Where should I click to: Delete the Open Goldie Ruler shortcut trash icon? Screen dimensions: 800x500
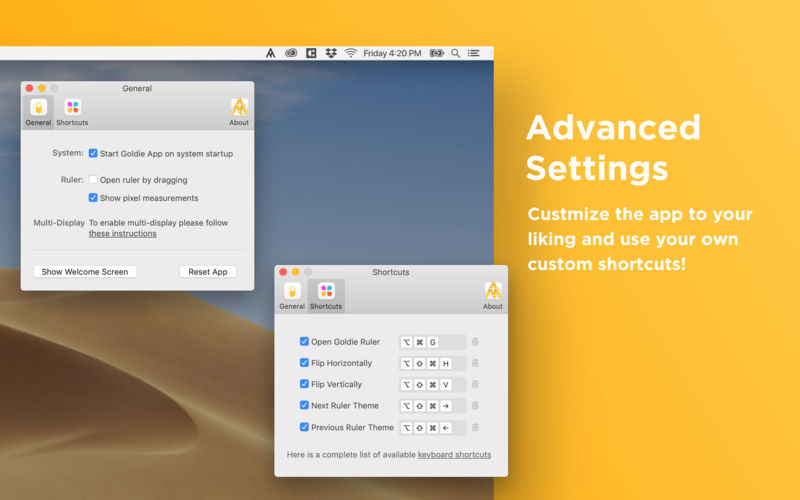click(x=475, y=342)
